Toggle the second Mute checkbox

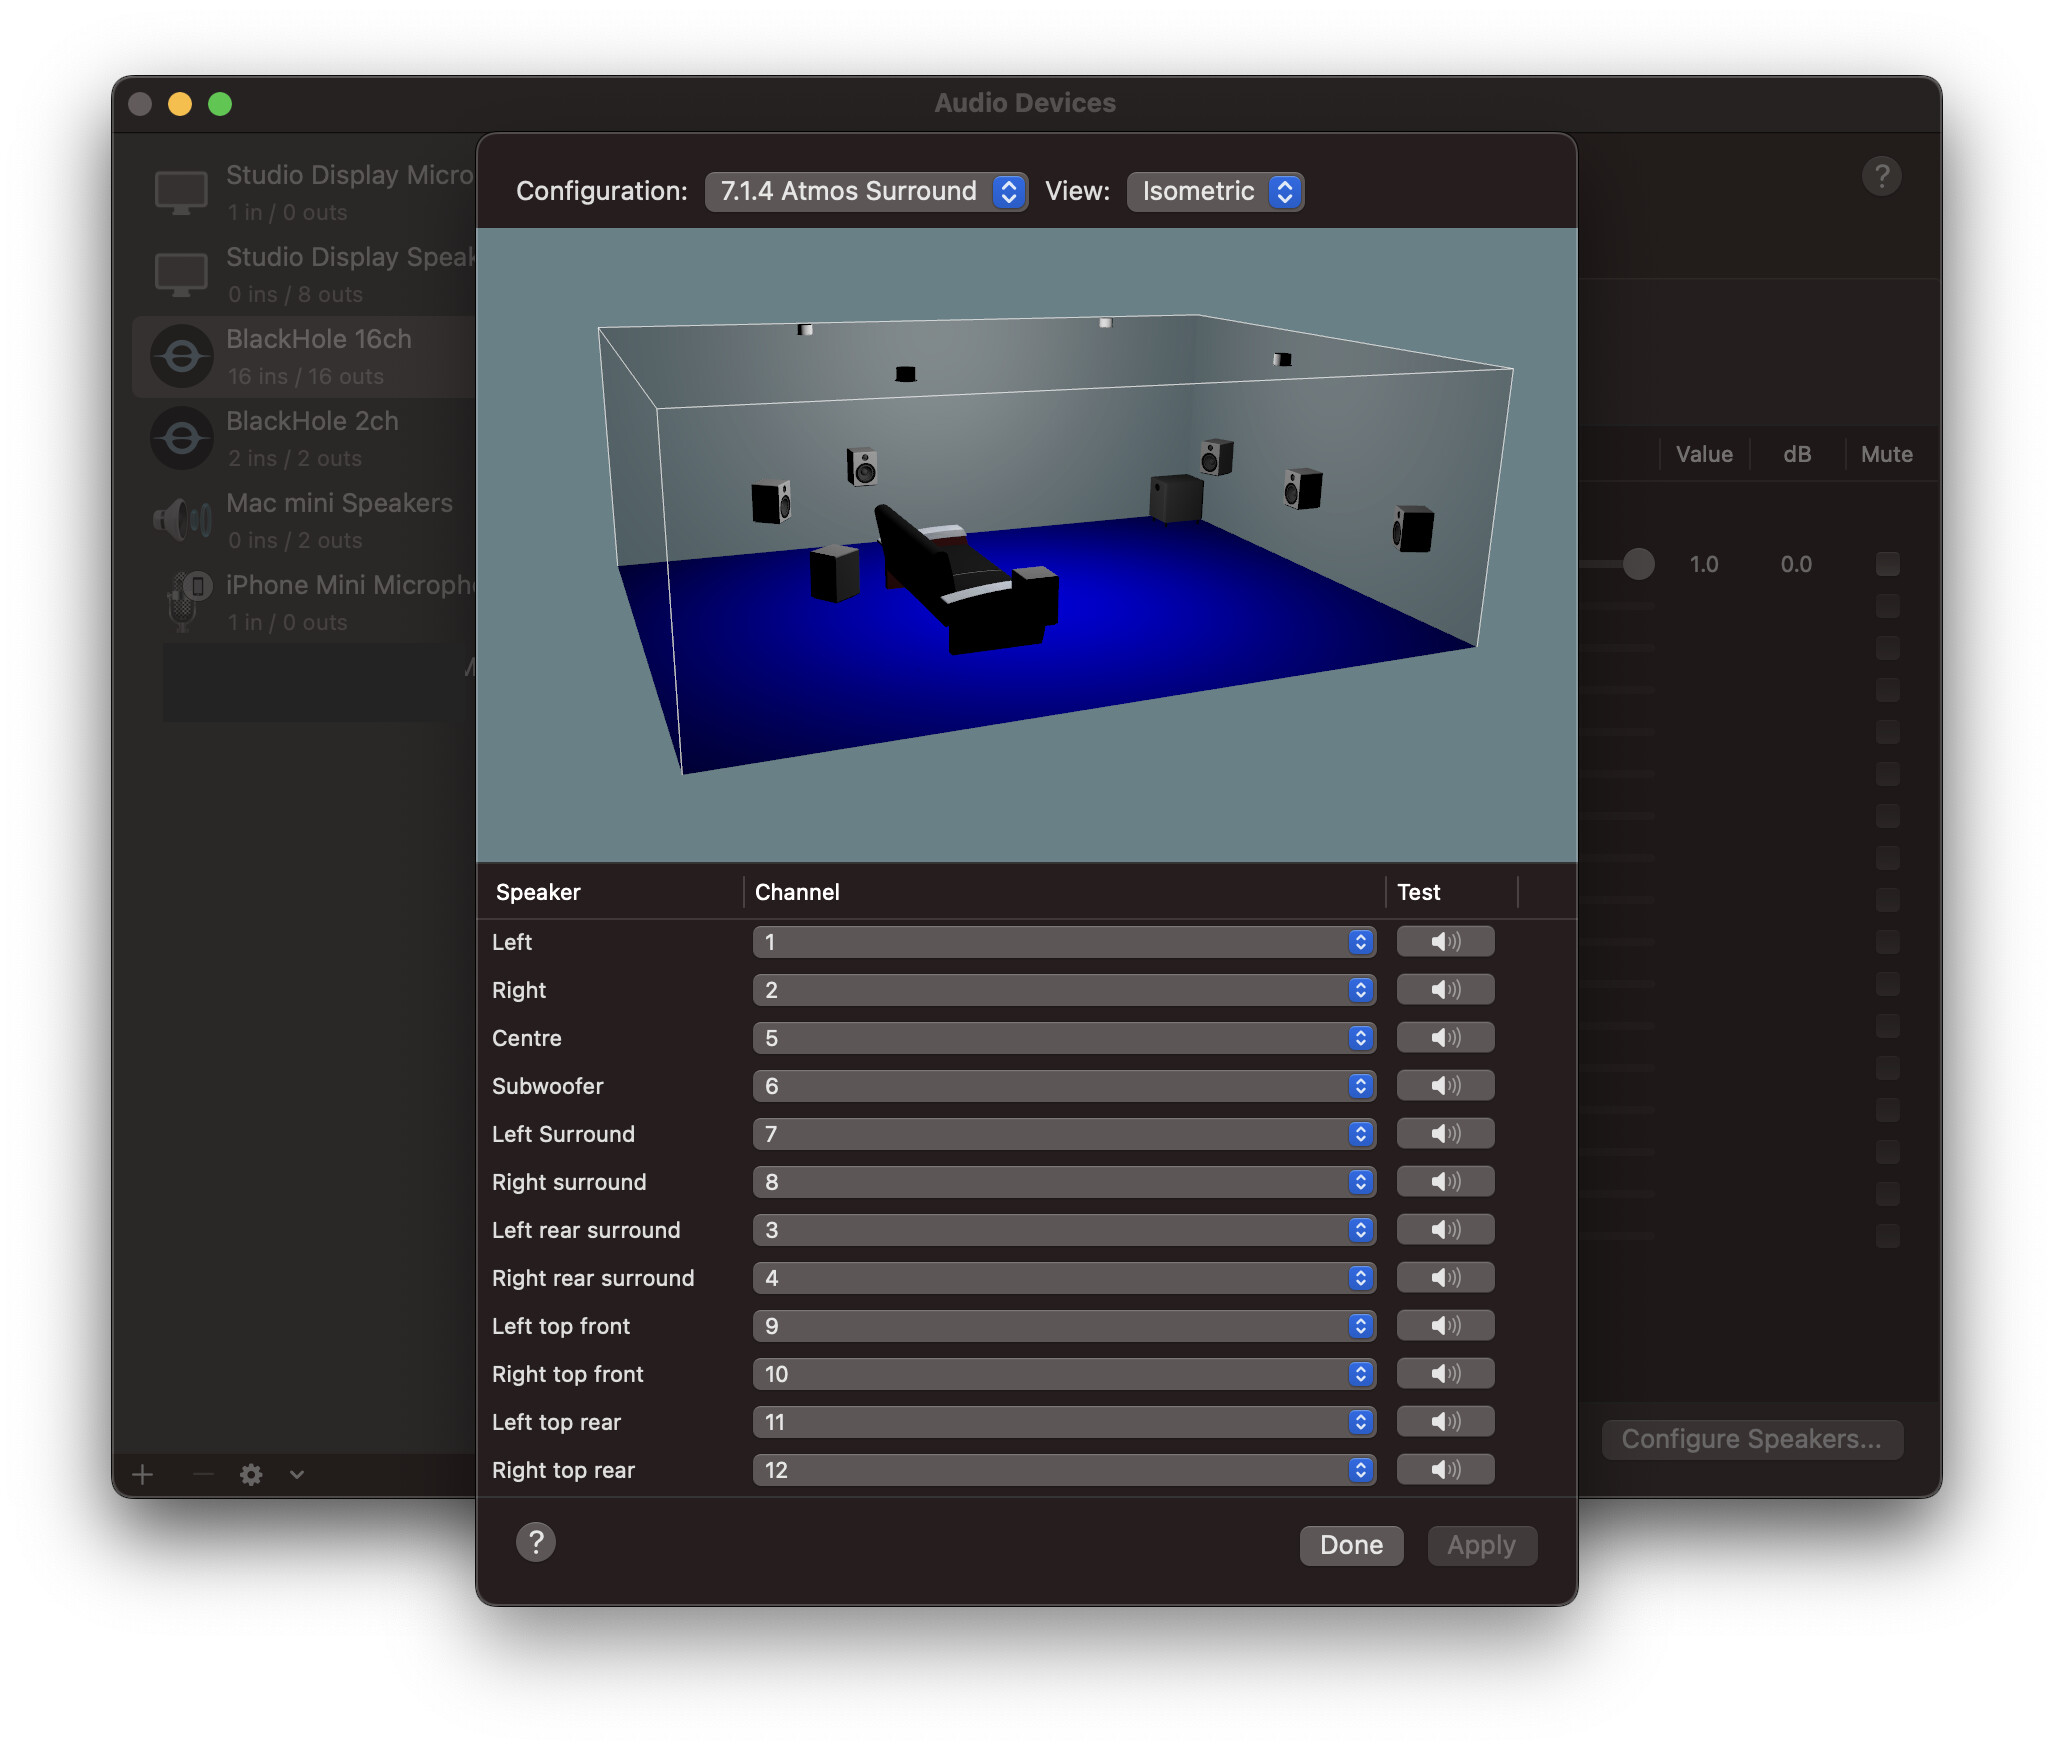pyautogui.click(x=1887, y=606)
